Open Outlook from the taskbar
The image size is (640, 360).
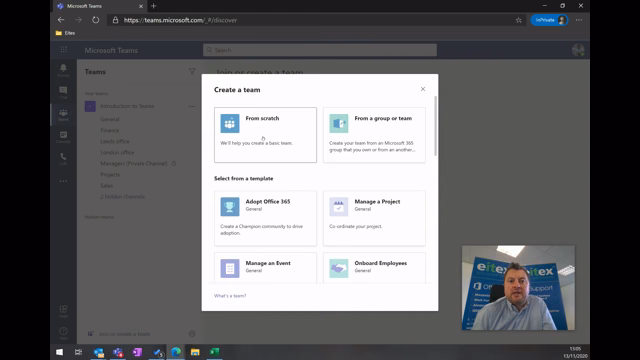98,352
